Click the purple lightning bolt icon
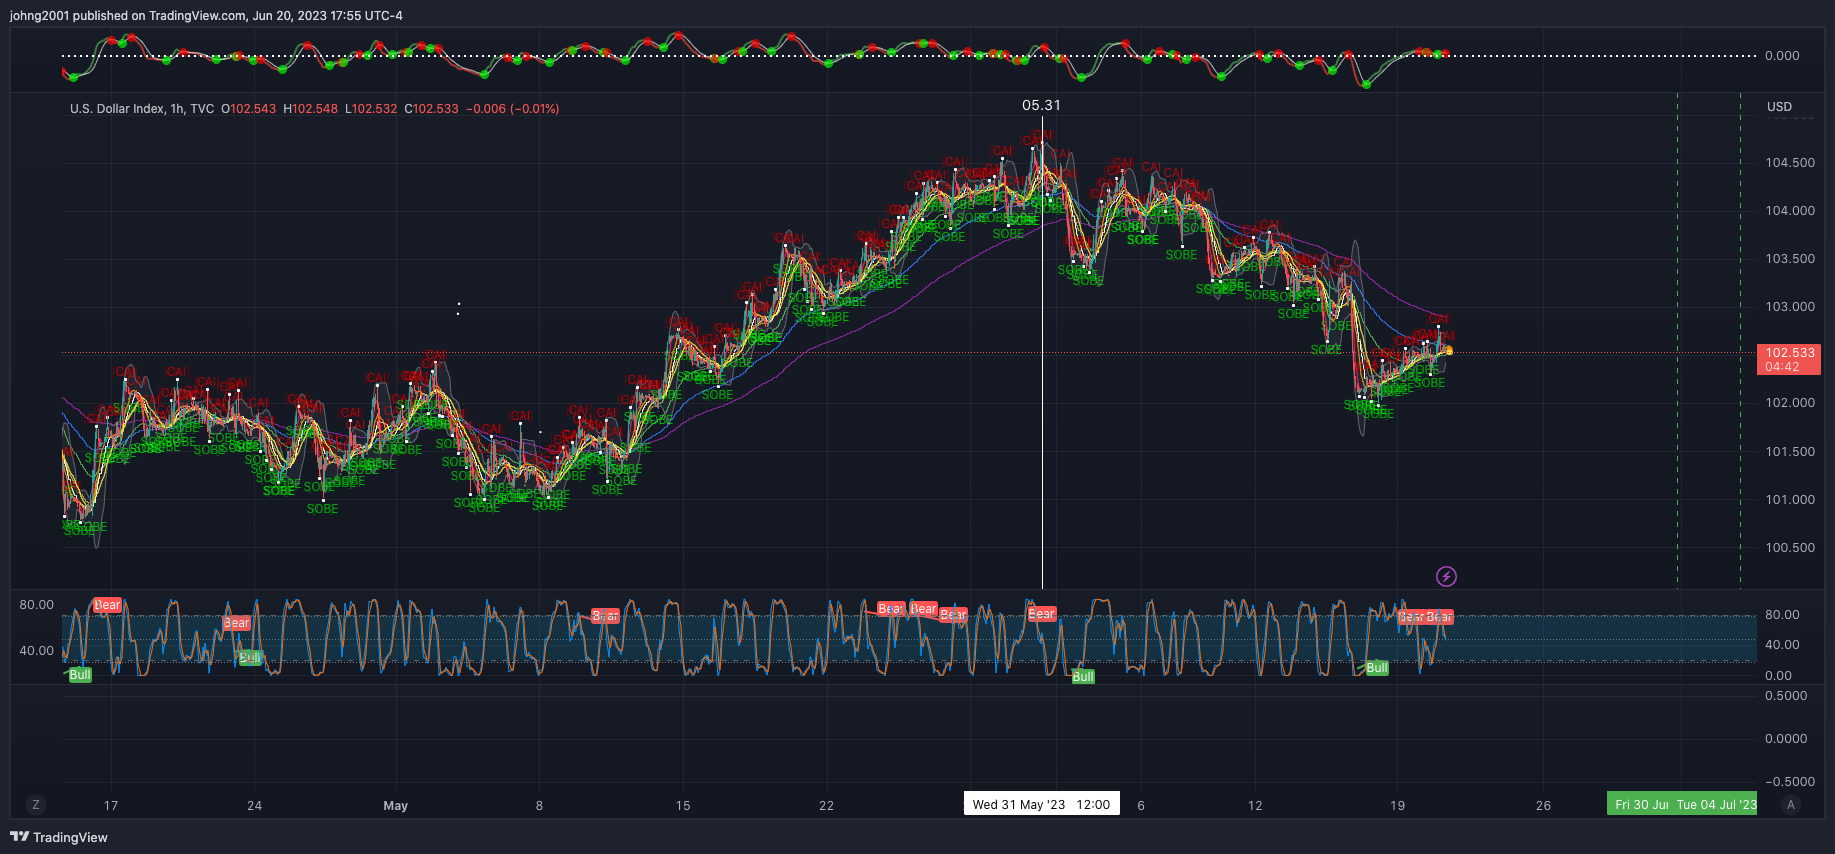 pos(1446,576)
